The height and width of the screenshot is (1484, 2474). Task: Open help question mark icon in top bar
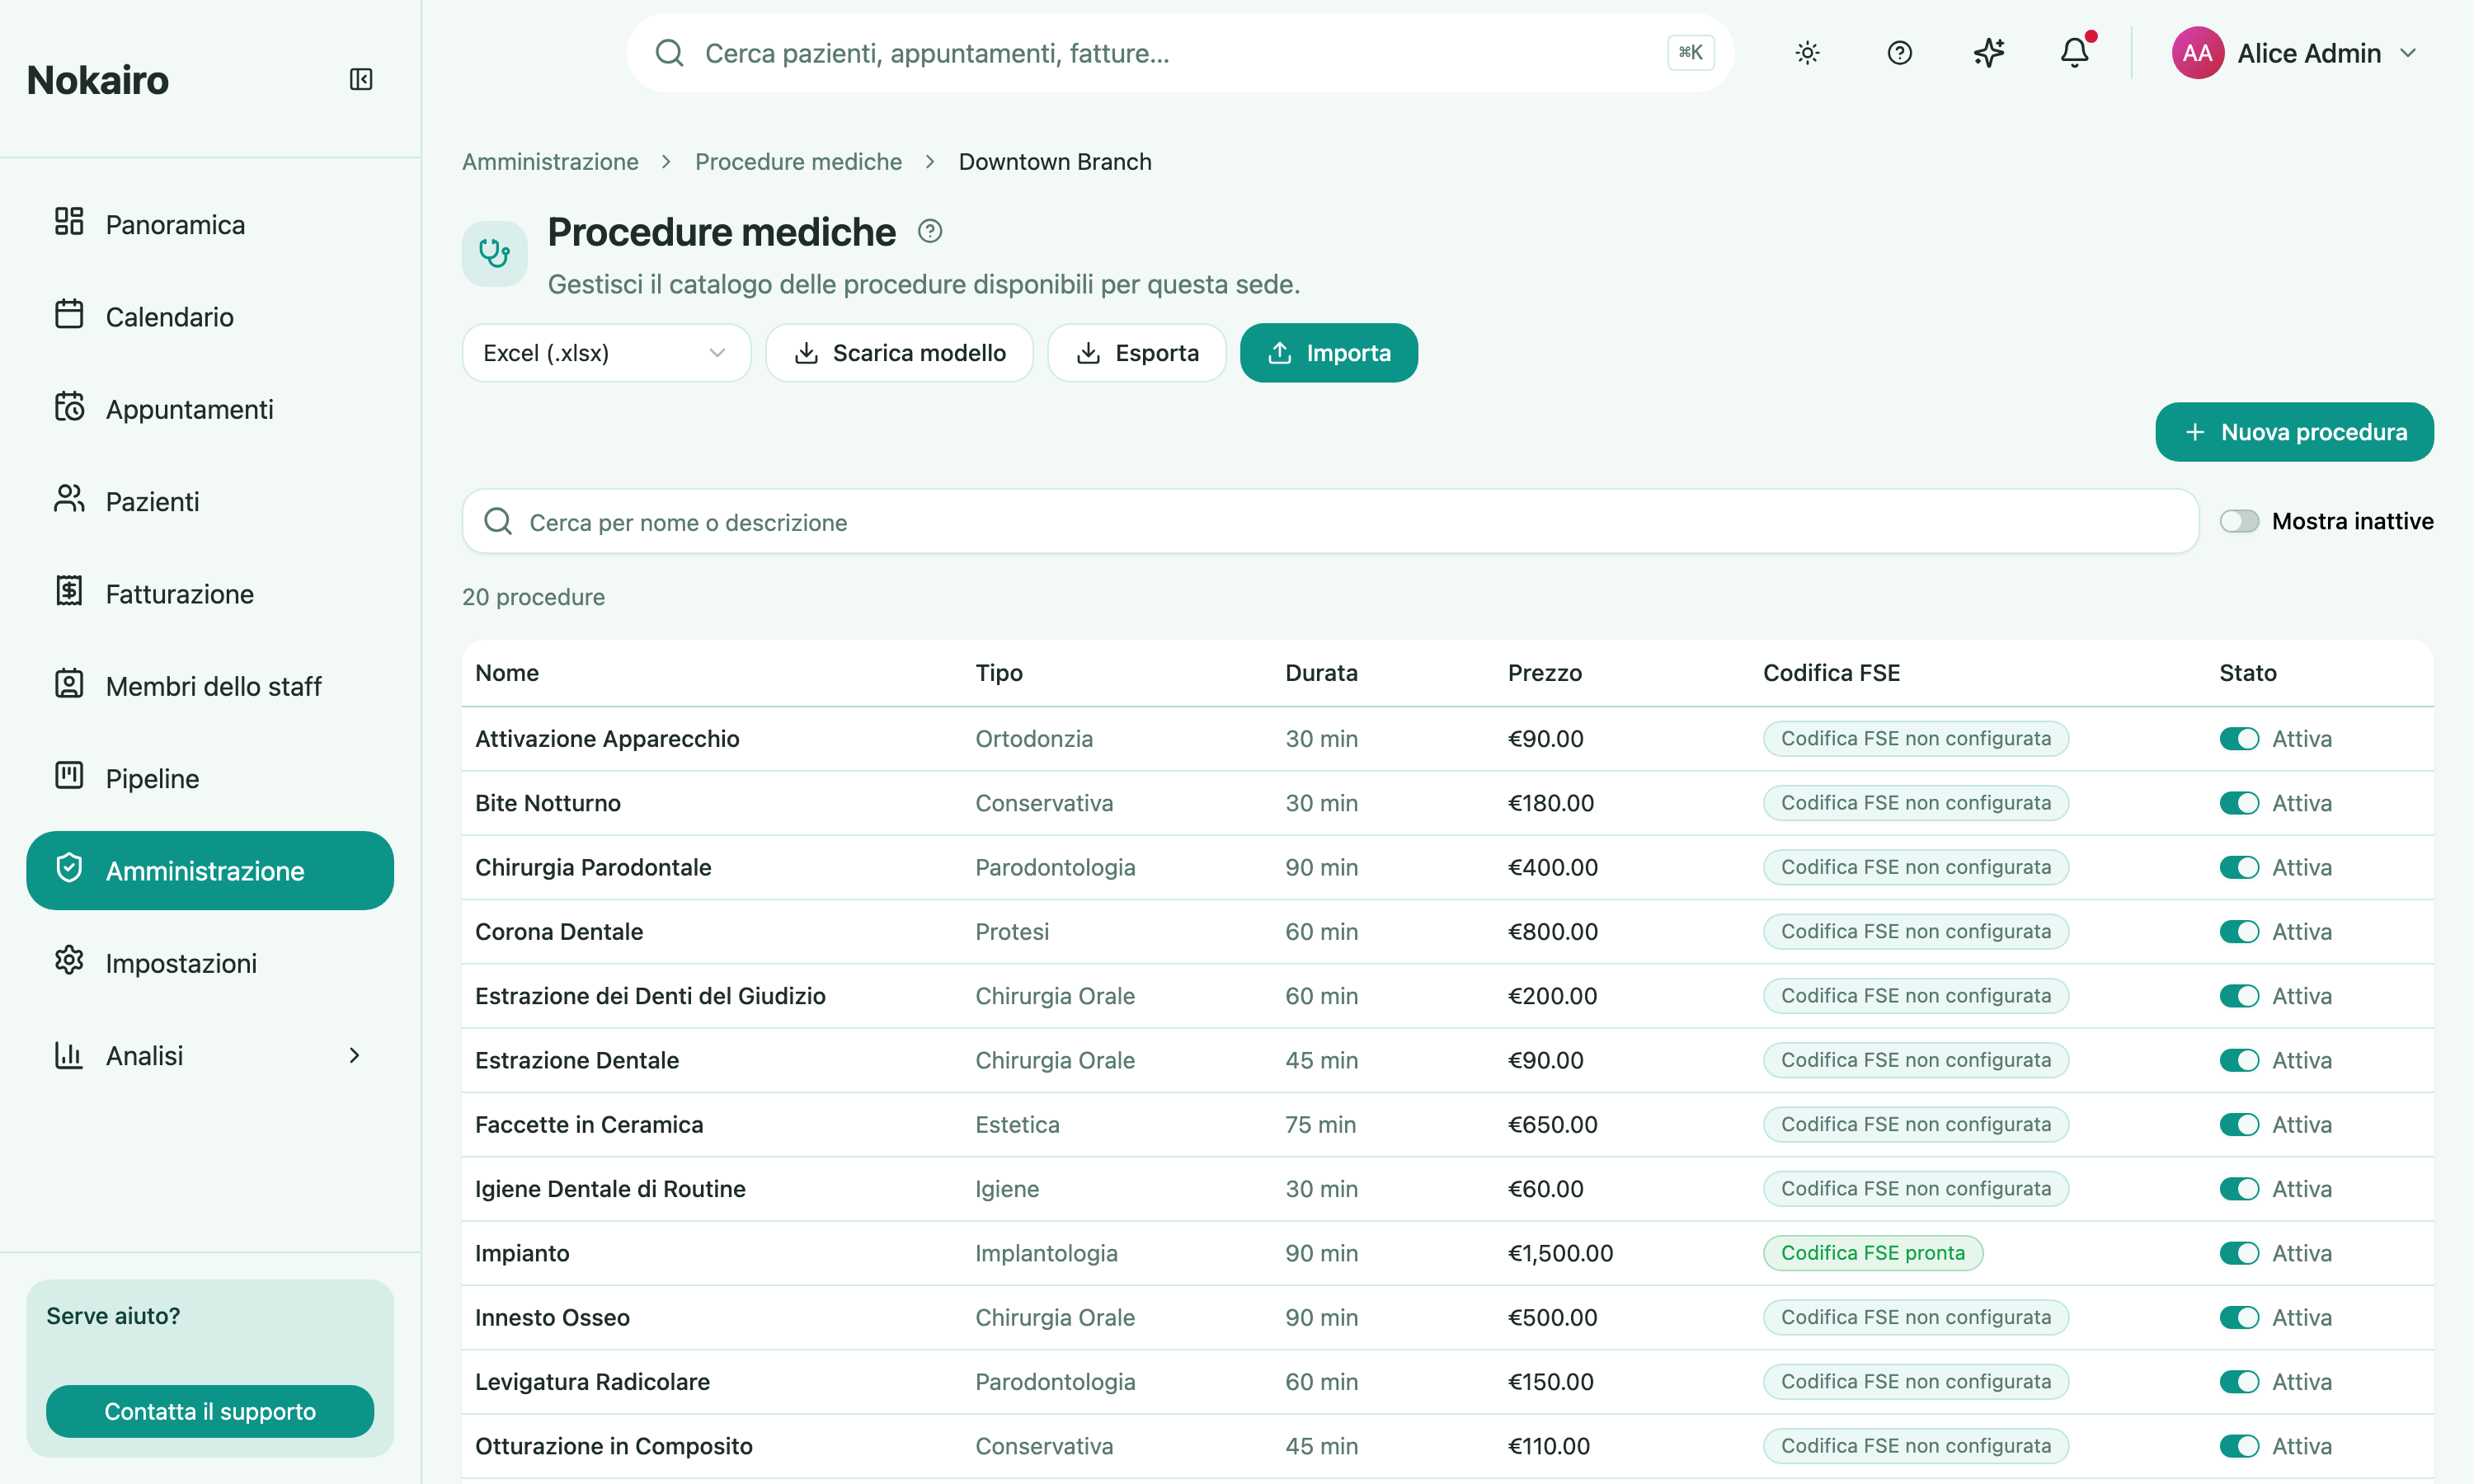point(1899,53)
